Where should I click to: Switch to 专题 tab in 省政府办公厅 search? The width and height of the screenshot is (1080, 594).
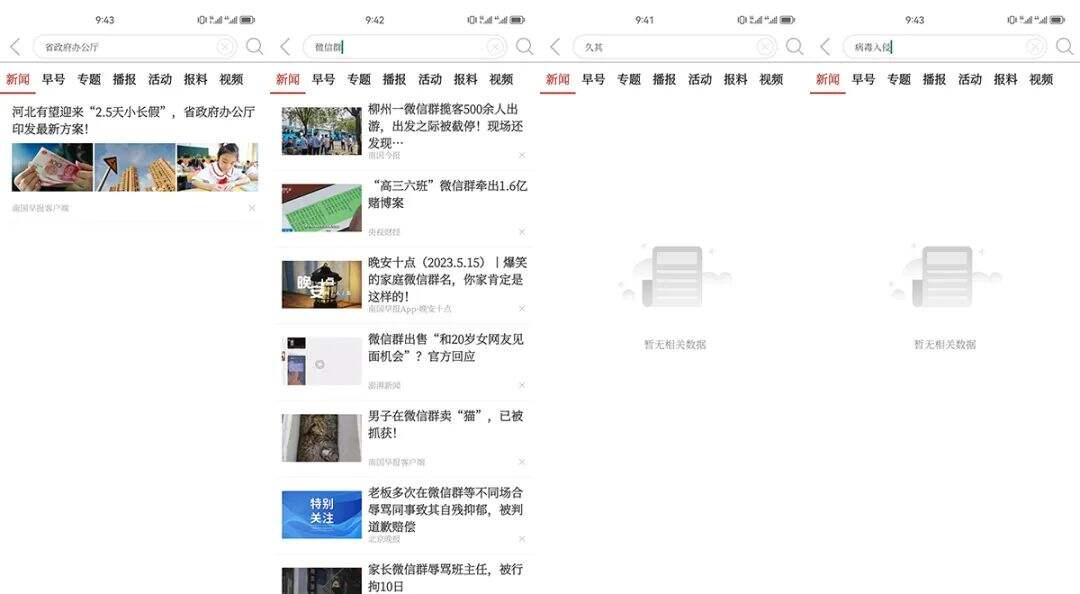[x=89, y=79]
